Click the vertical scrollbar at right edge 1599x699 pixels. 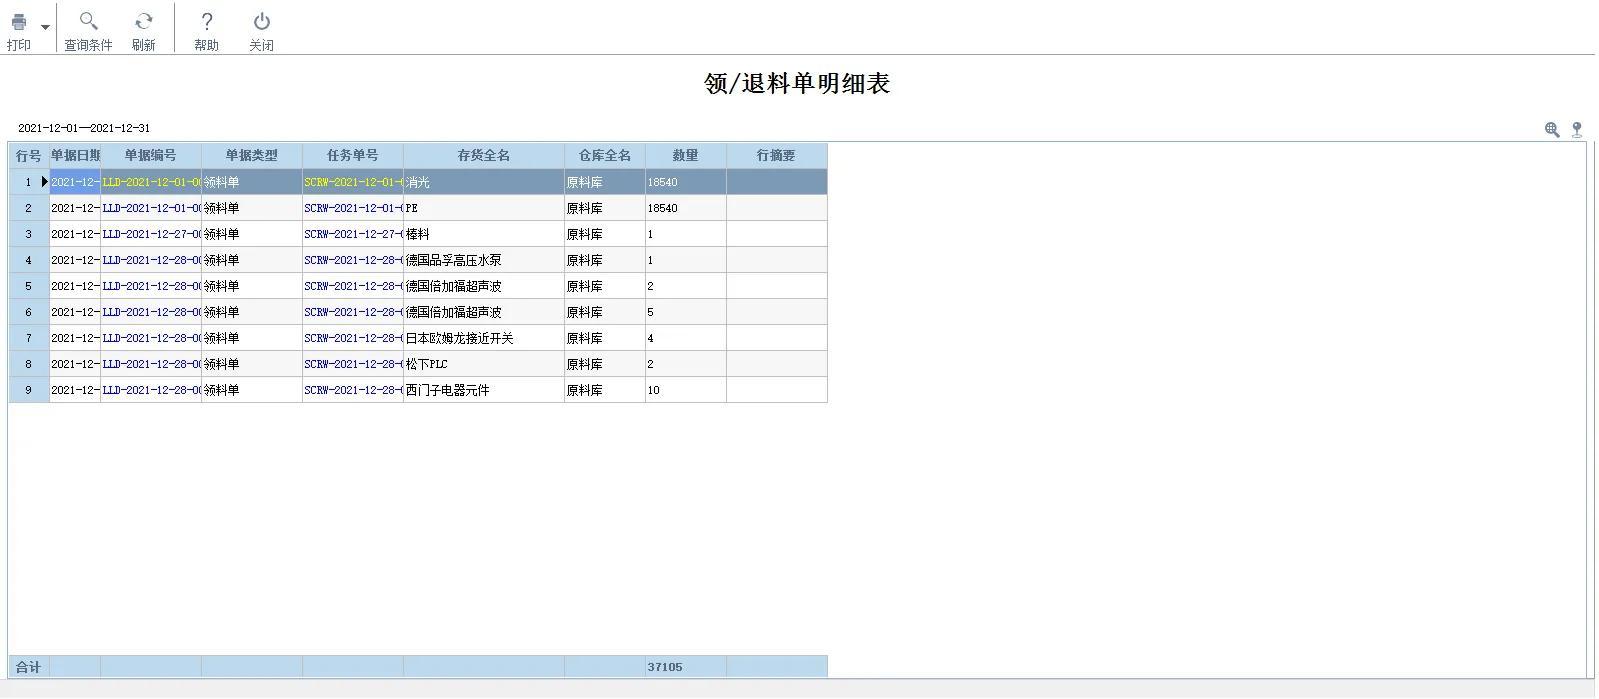1590,410
